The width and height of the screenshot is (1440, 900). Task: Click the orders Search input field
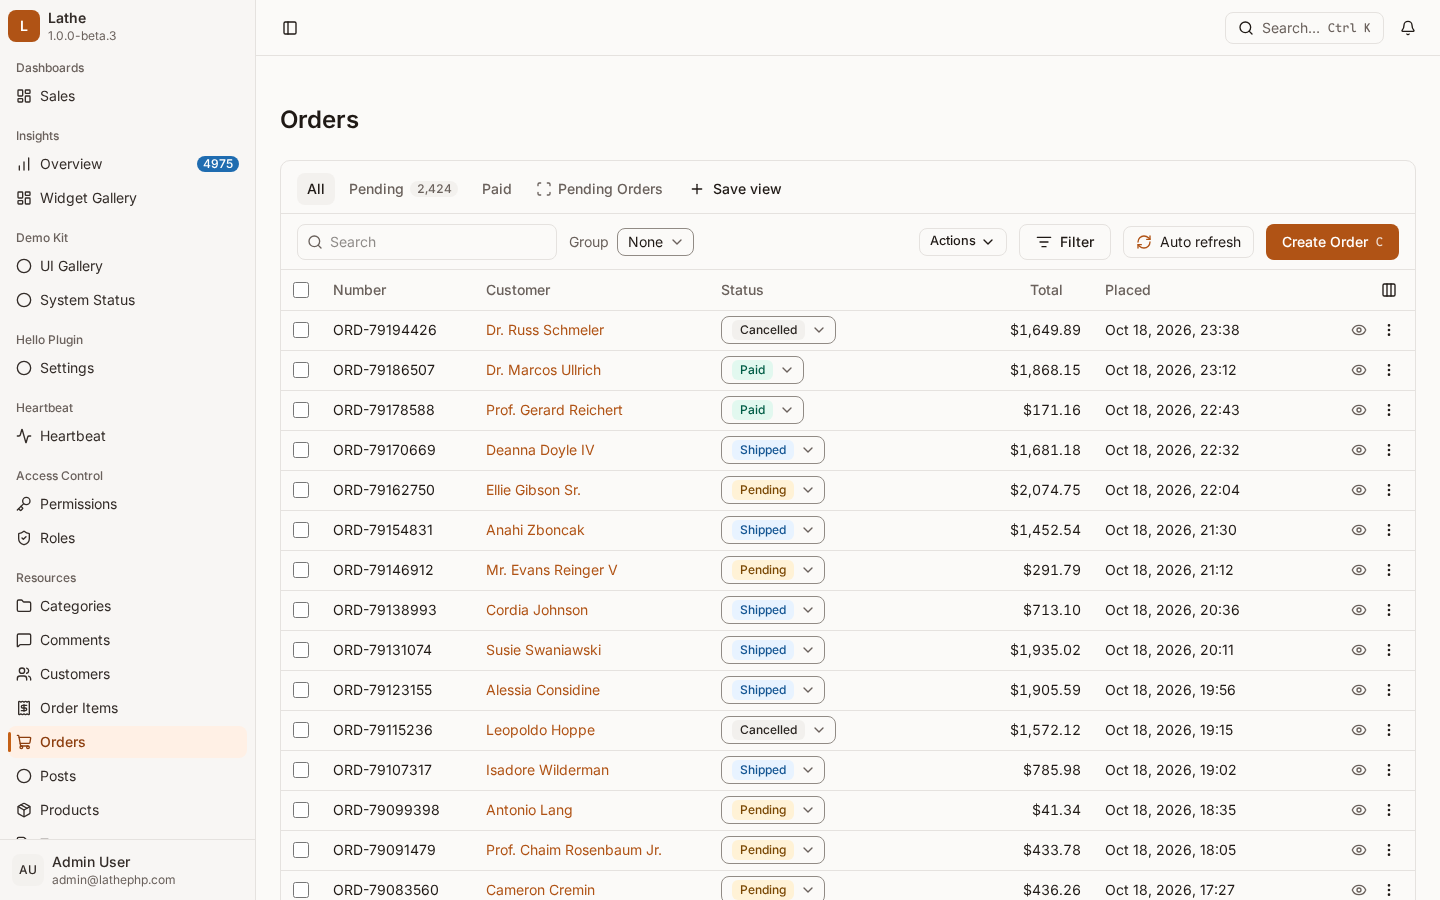tap(427, 242)
